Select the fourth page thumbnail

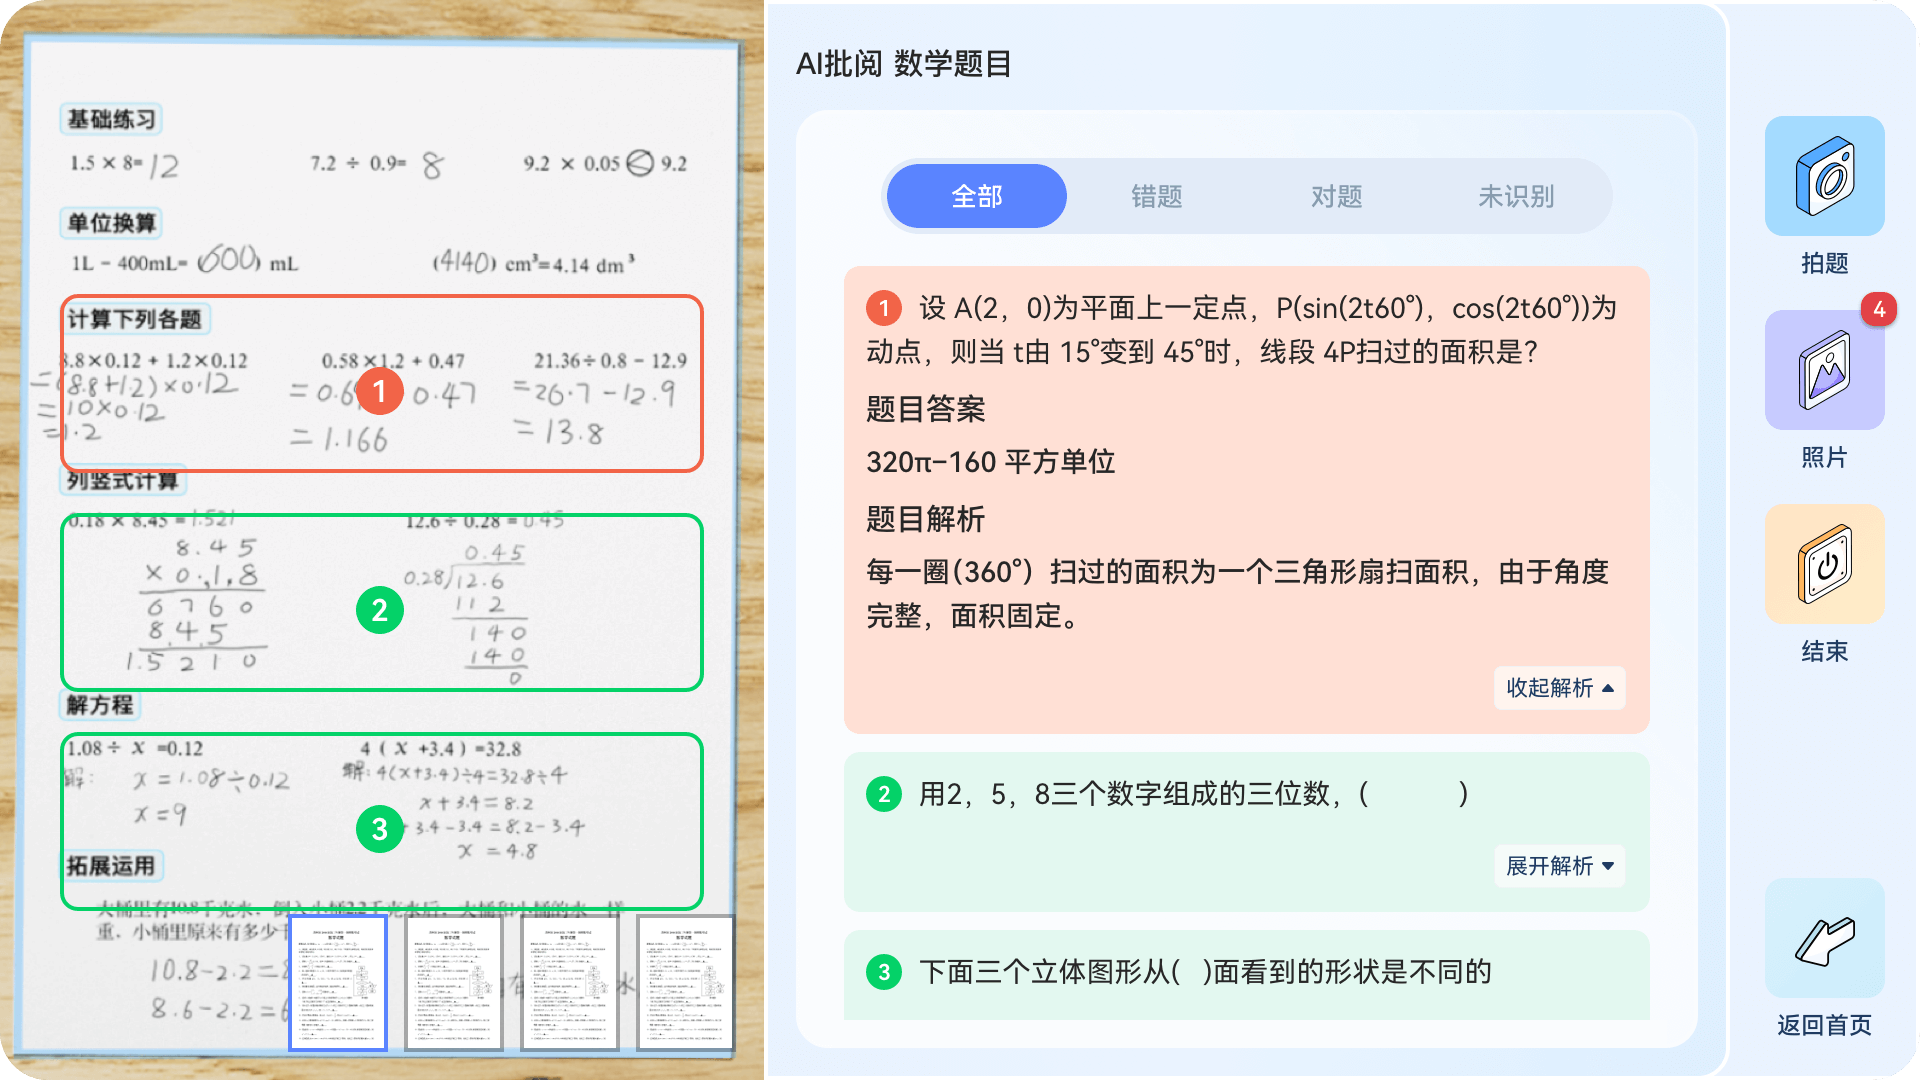pos(686,982)
